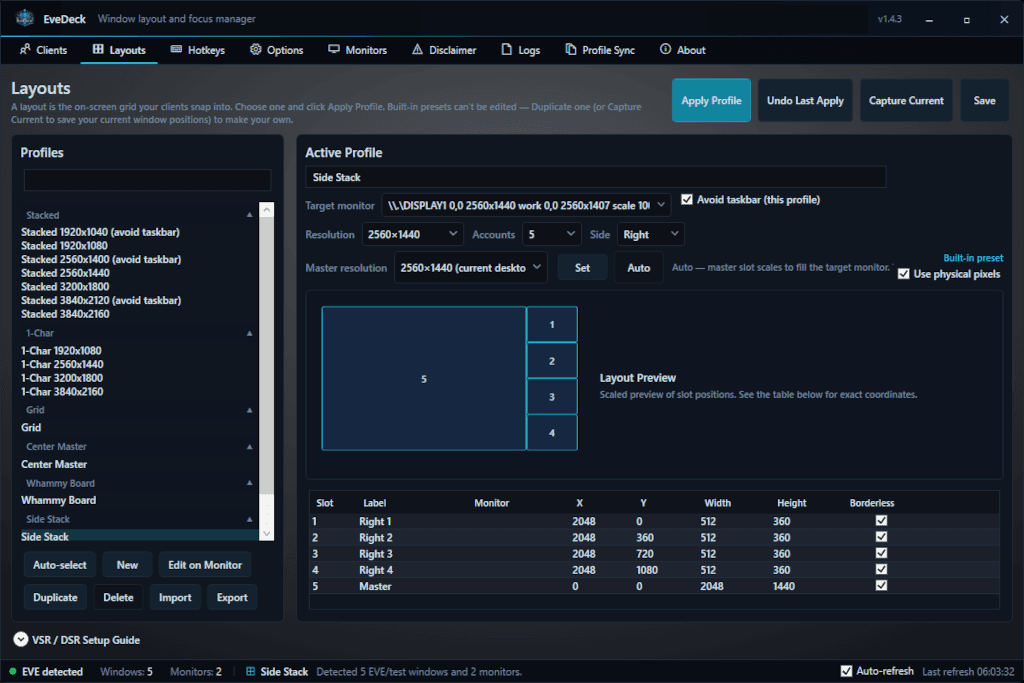
Task: Click the Width column header
Action: point(717,503)
